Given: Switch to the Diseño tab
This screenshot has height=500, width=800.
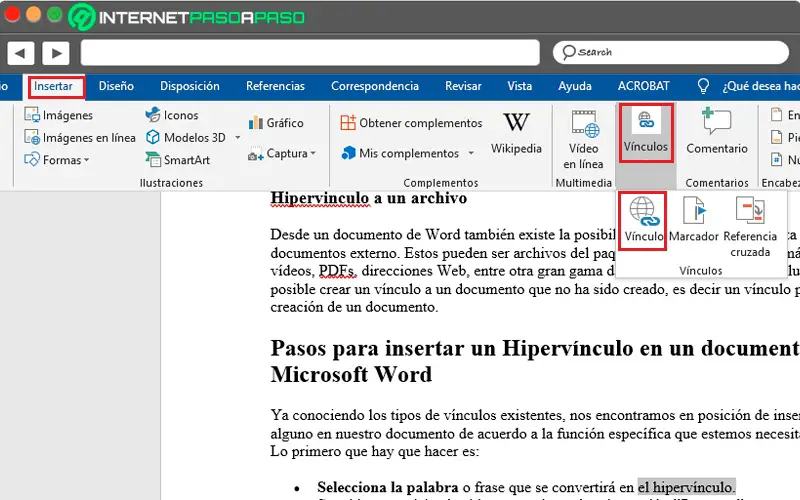Looking at the screenshot, I should [x=116, y=86].
